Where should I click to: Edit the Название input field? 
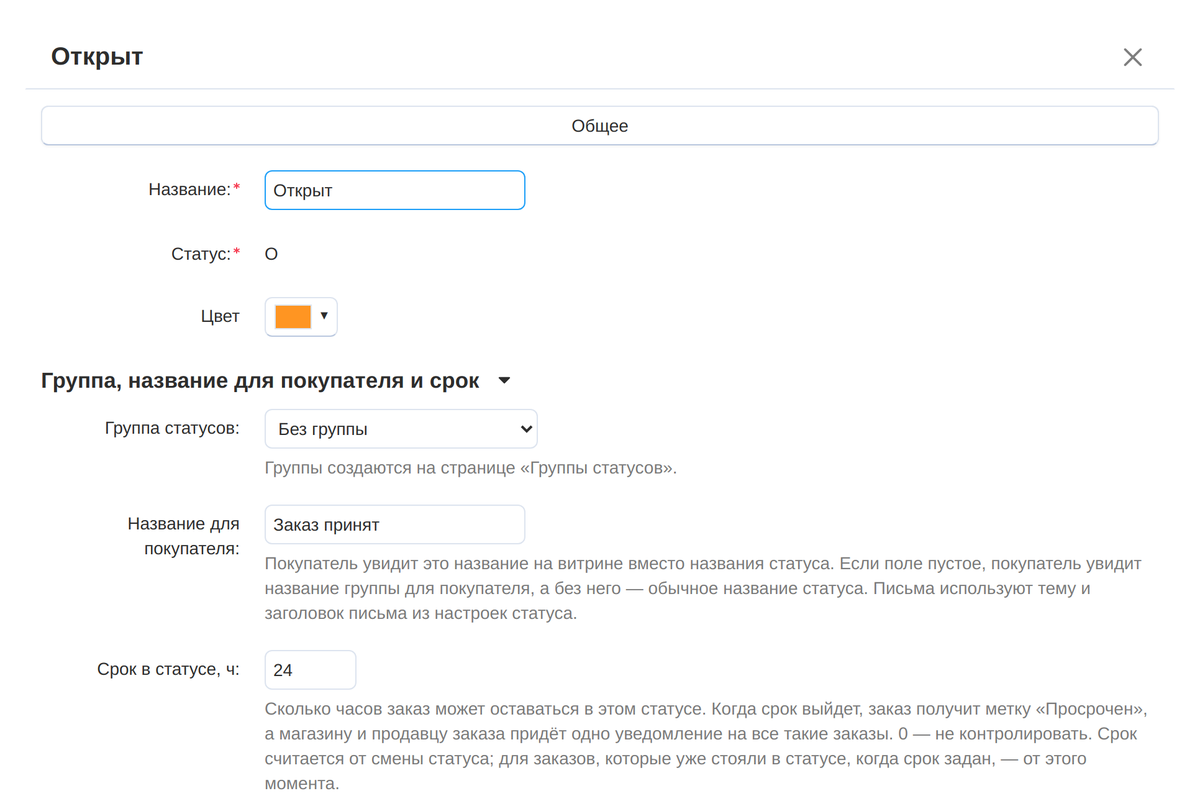tap(395, 190)
